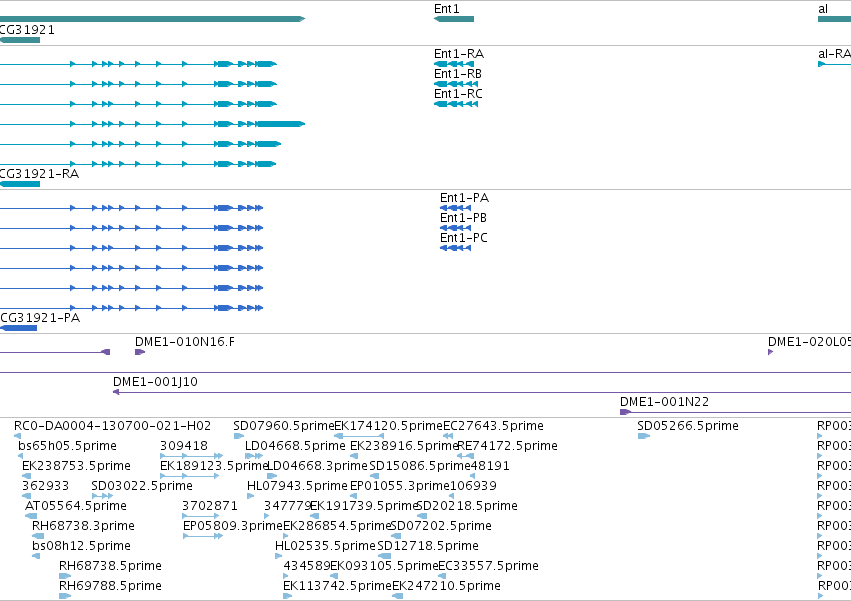Select the EK174120.5prime EST feature
Image resolution: width=851 pixels, height=601 pixels.
click(x=359, y=436)
